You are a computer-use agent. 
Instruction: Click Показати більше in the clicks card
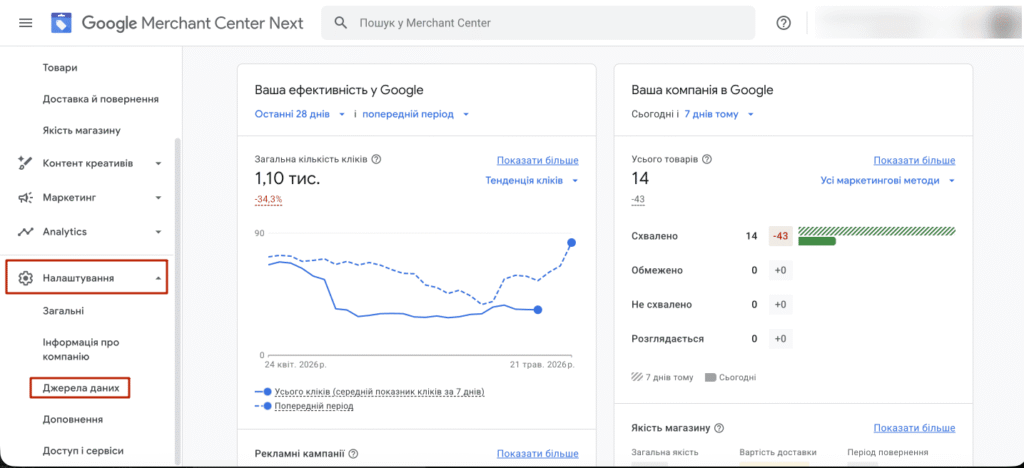[537, 160]
